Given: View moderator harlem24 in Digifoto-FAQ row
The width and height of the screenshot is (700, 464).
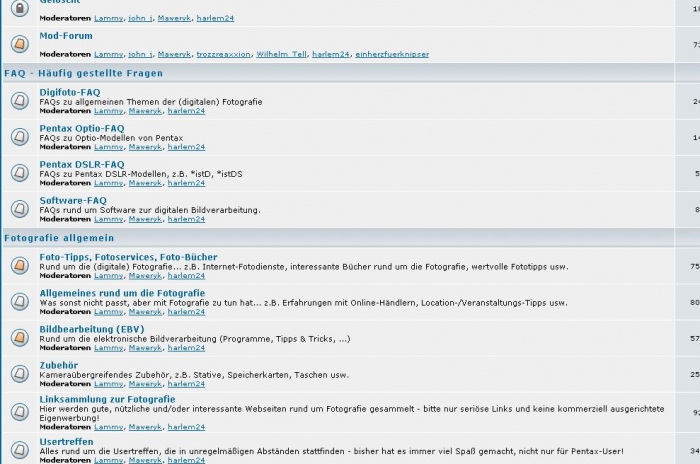Looking at the screenshot, I should [186, 111].
